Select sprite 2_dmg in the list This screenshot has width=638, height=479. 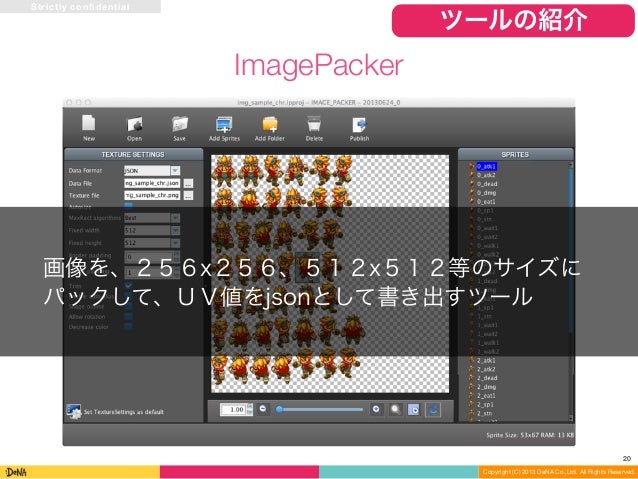[x=486, y=387]
